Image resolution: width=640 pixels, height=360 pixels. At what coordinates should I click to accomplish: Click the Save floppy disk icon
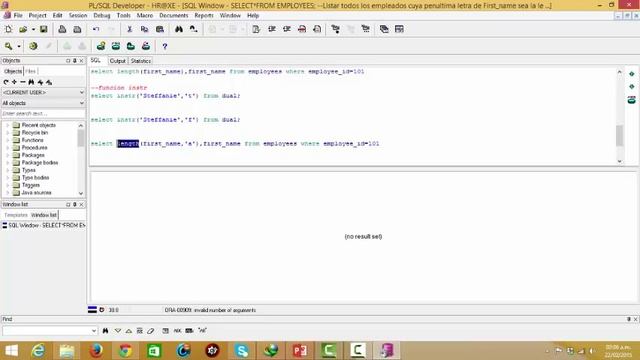click(44, 29)
